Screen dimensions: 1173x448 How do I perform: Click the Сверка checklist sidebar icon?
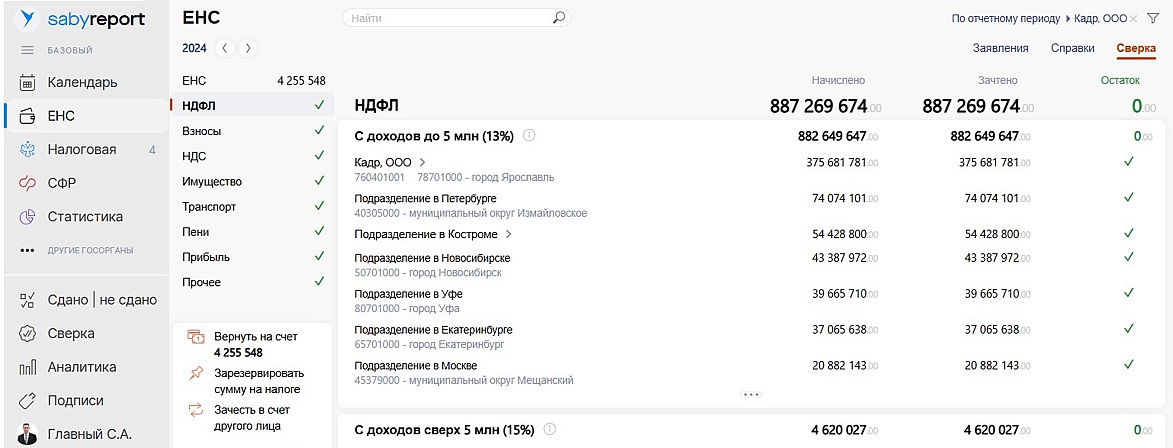pos(28,333)
